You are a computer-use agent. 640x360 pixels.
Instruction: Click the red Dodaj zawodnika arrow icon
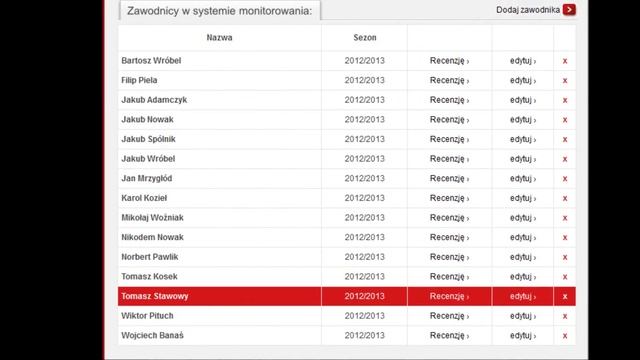569,10
